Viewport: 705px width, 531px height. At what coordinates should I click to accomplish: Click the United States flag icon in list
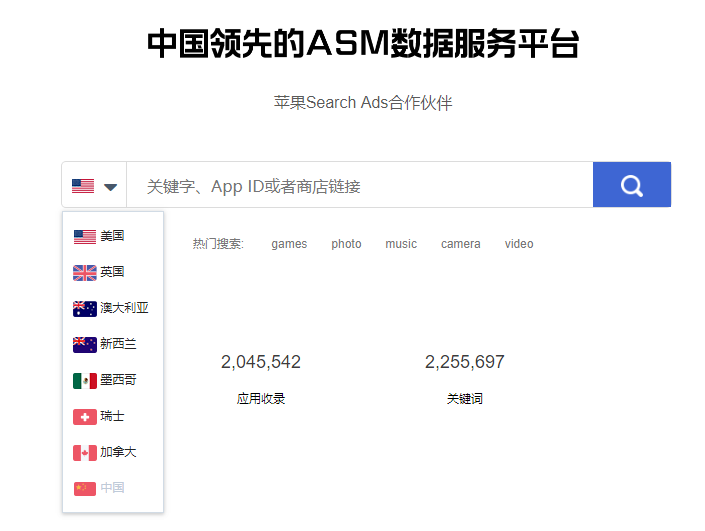[x=85, y=236]
